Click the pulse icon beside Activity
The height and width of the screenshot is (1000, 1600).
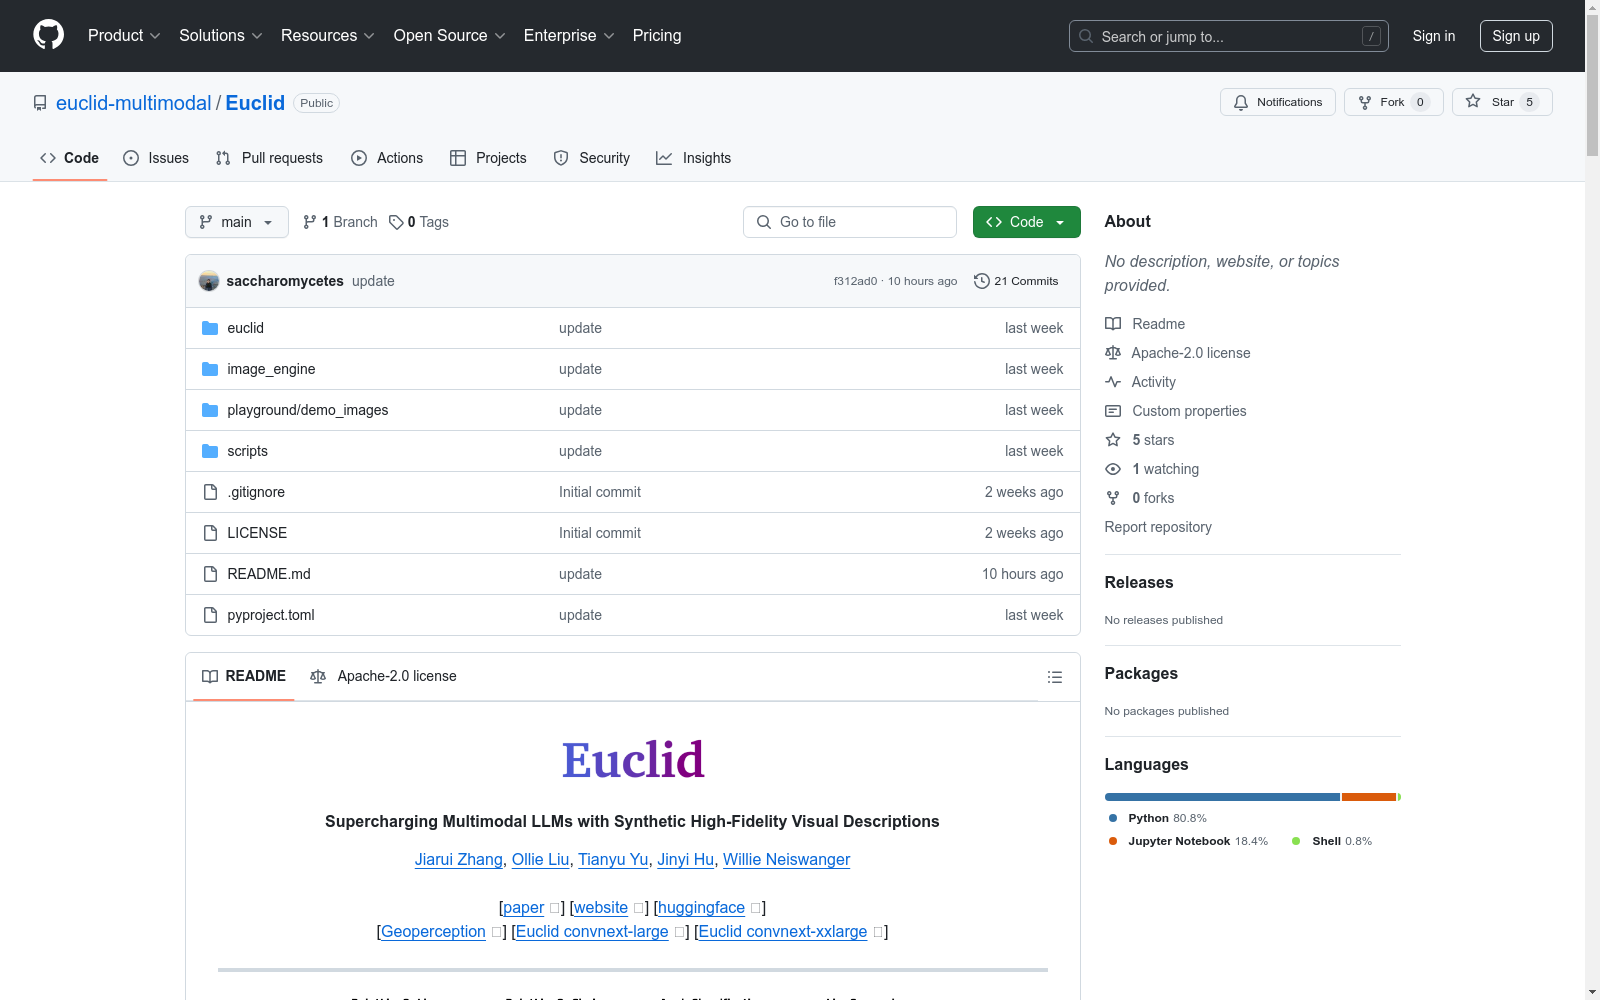(x=1113, y=382)
